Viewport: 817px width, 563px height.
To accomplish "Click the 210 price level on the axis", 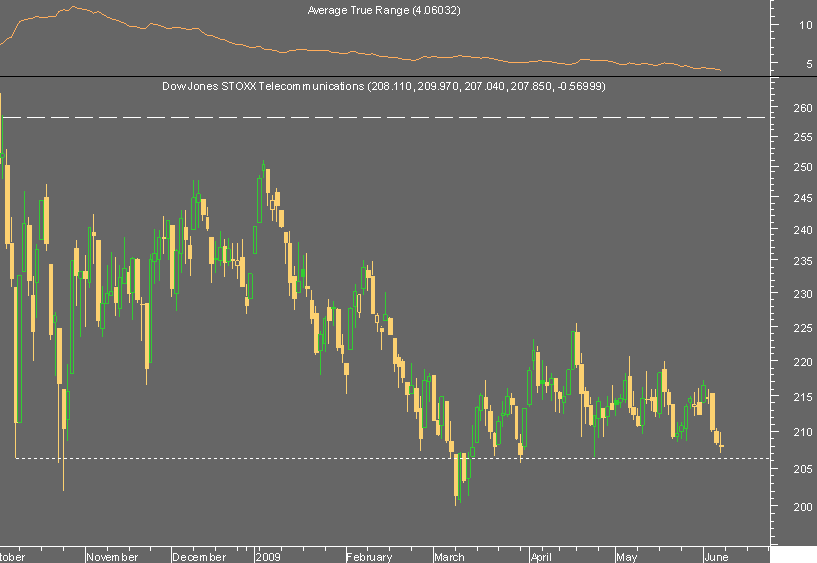I will (x=803, y=432).
